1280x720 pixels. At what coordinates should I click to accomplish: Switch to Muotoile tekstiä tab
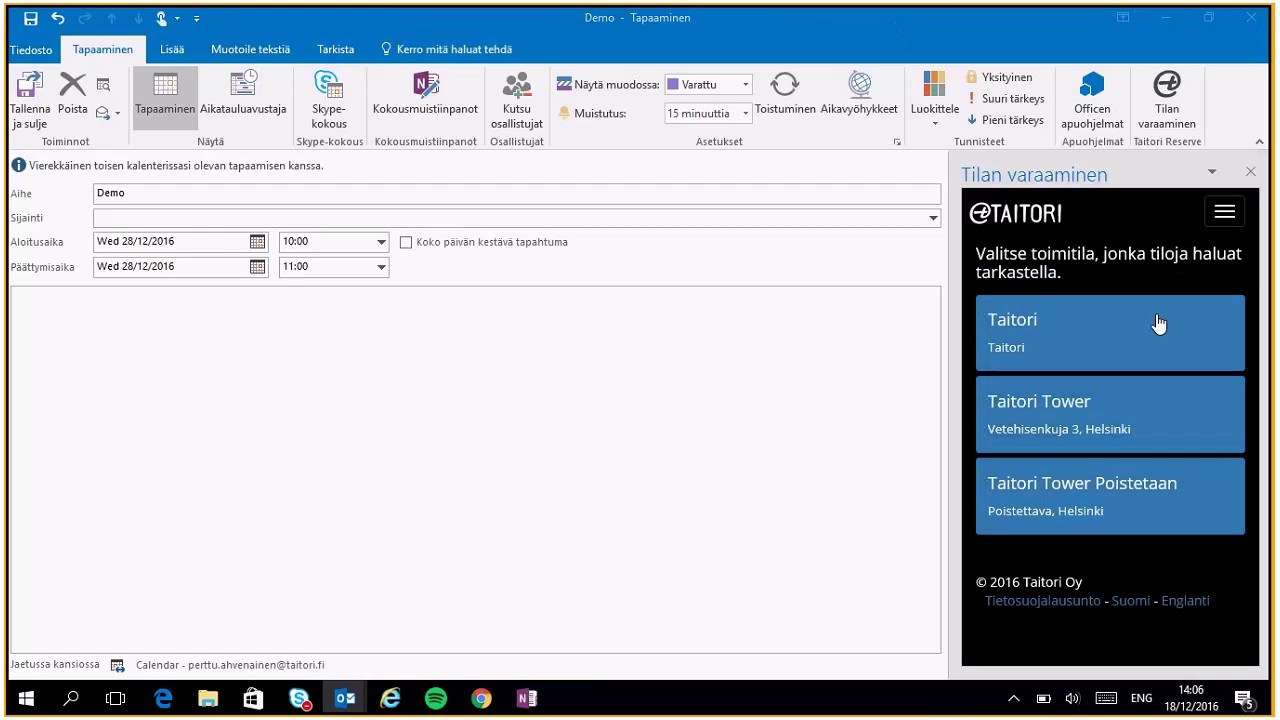250,49
